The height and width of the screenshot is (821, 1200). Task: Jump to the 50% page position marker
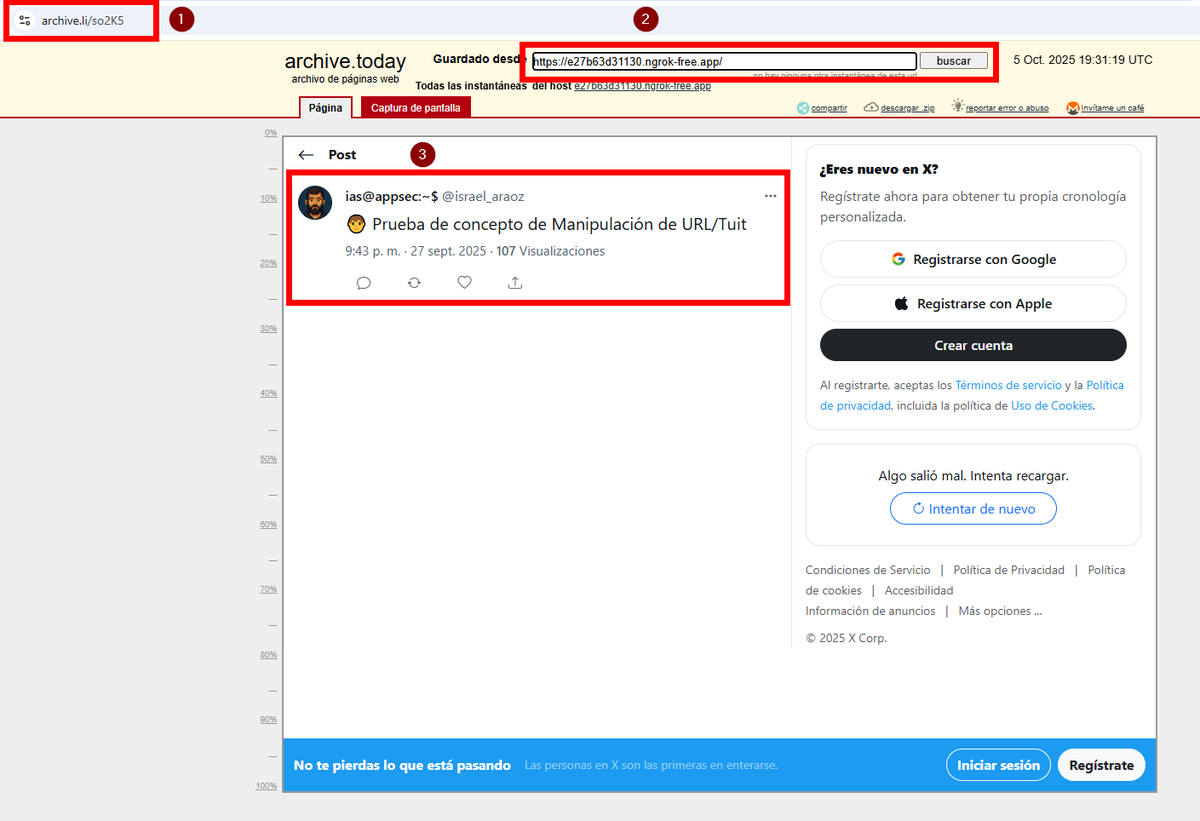coord(268,459)
